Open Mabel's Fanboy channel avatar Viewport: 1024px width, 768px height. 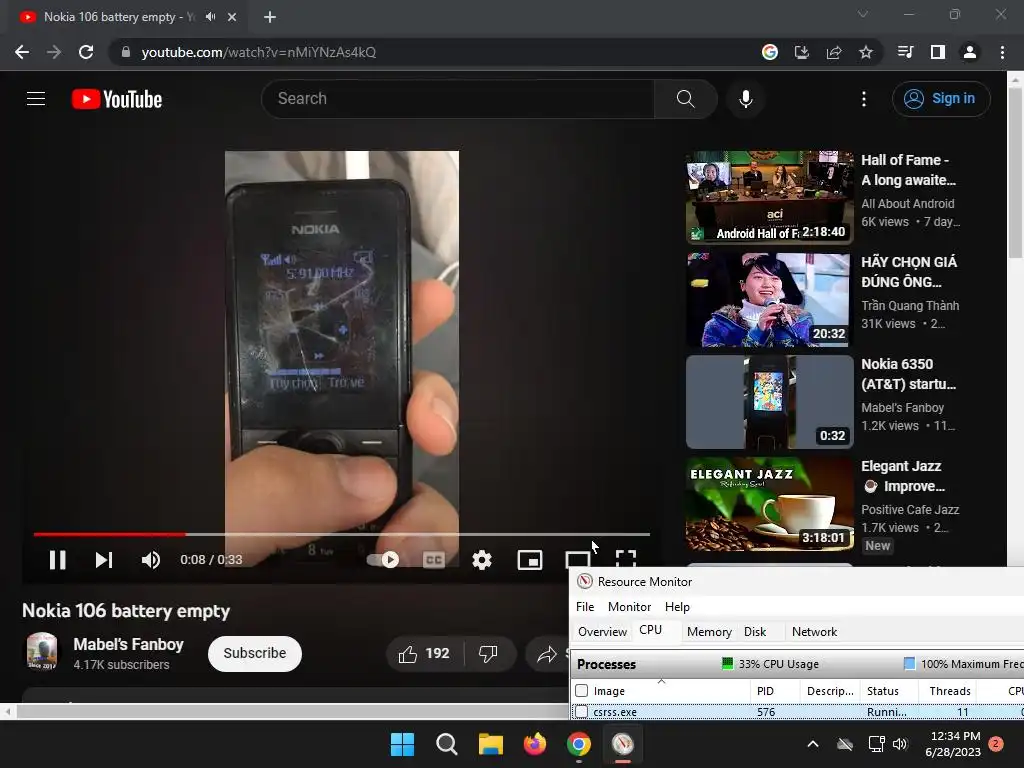tap(42, 651)
